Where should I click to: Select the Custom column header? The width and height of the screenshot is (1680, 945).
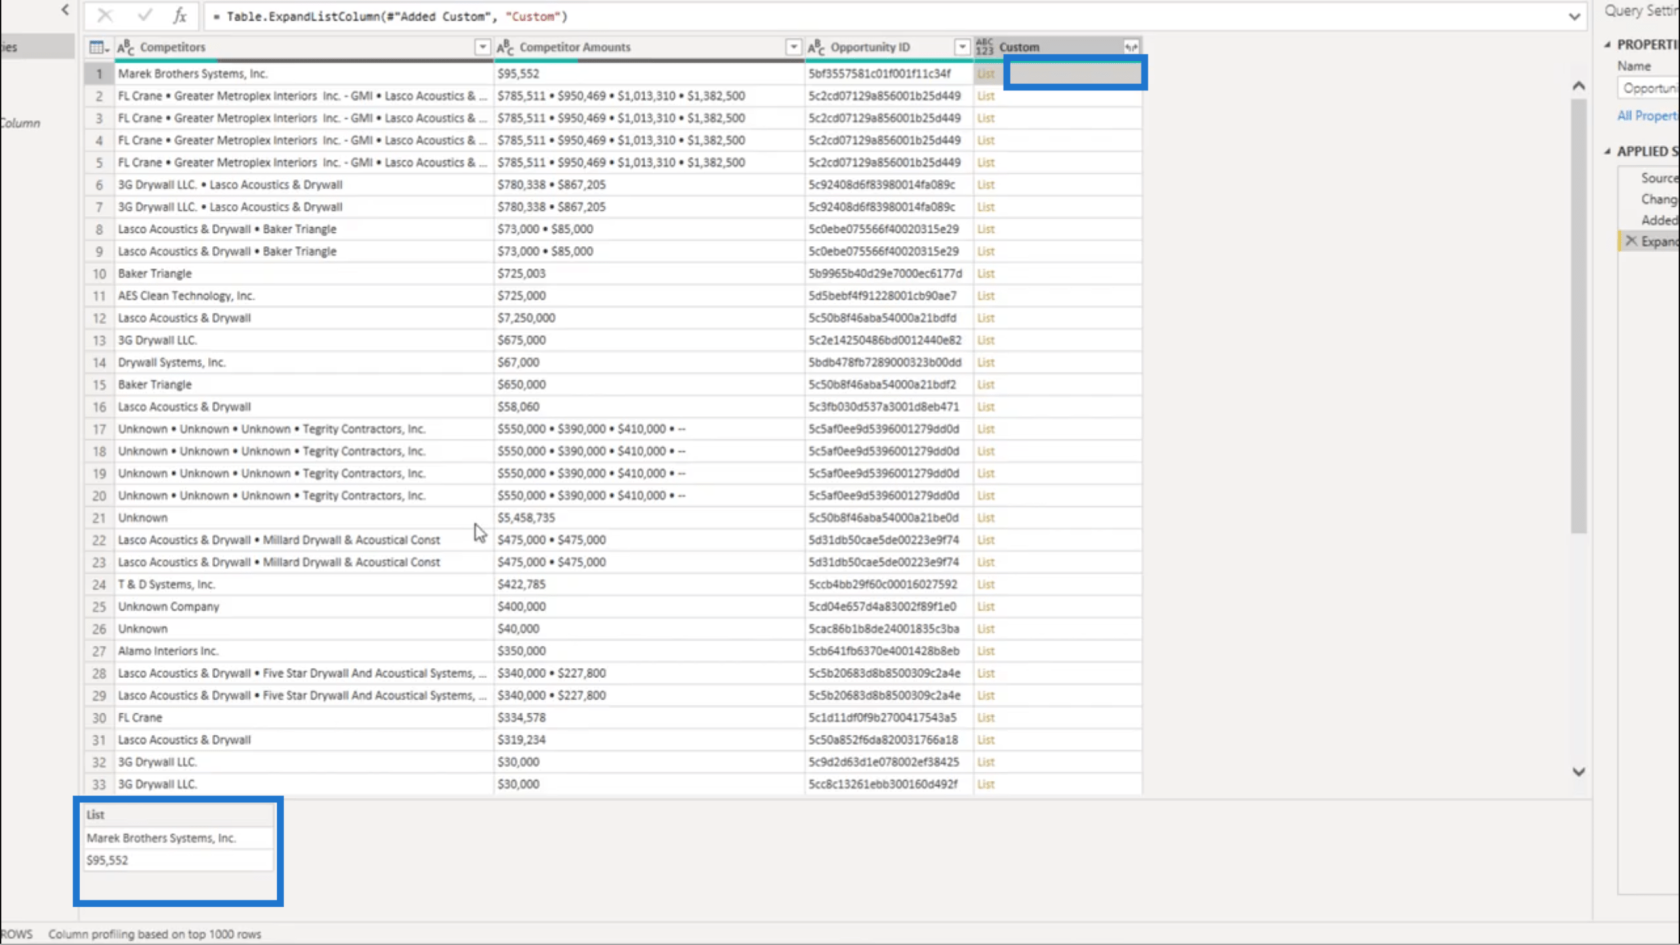[x=1057, y=47]
